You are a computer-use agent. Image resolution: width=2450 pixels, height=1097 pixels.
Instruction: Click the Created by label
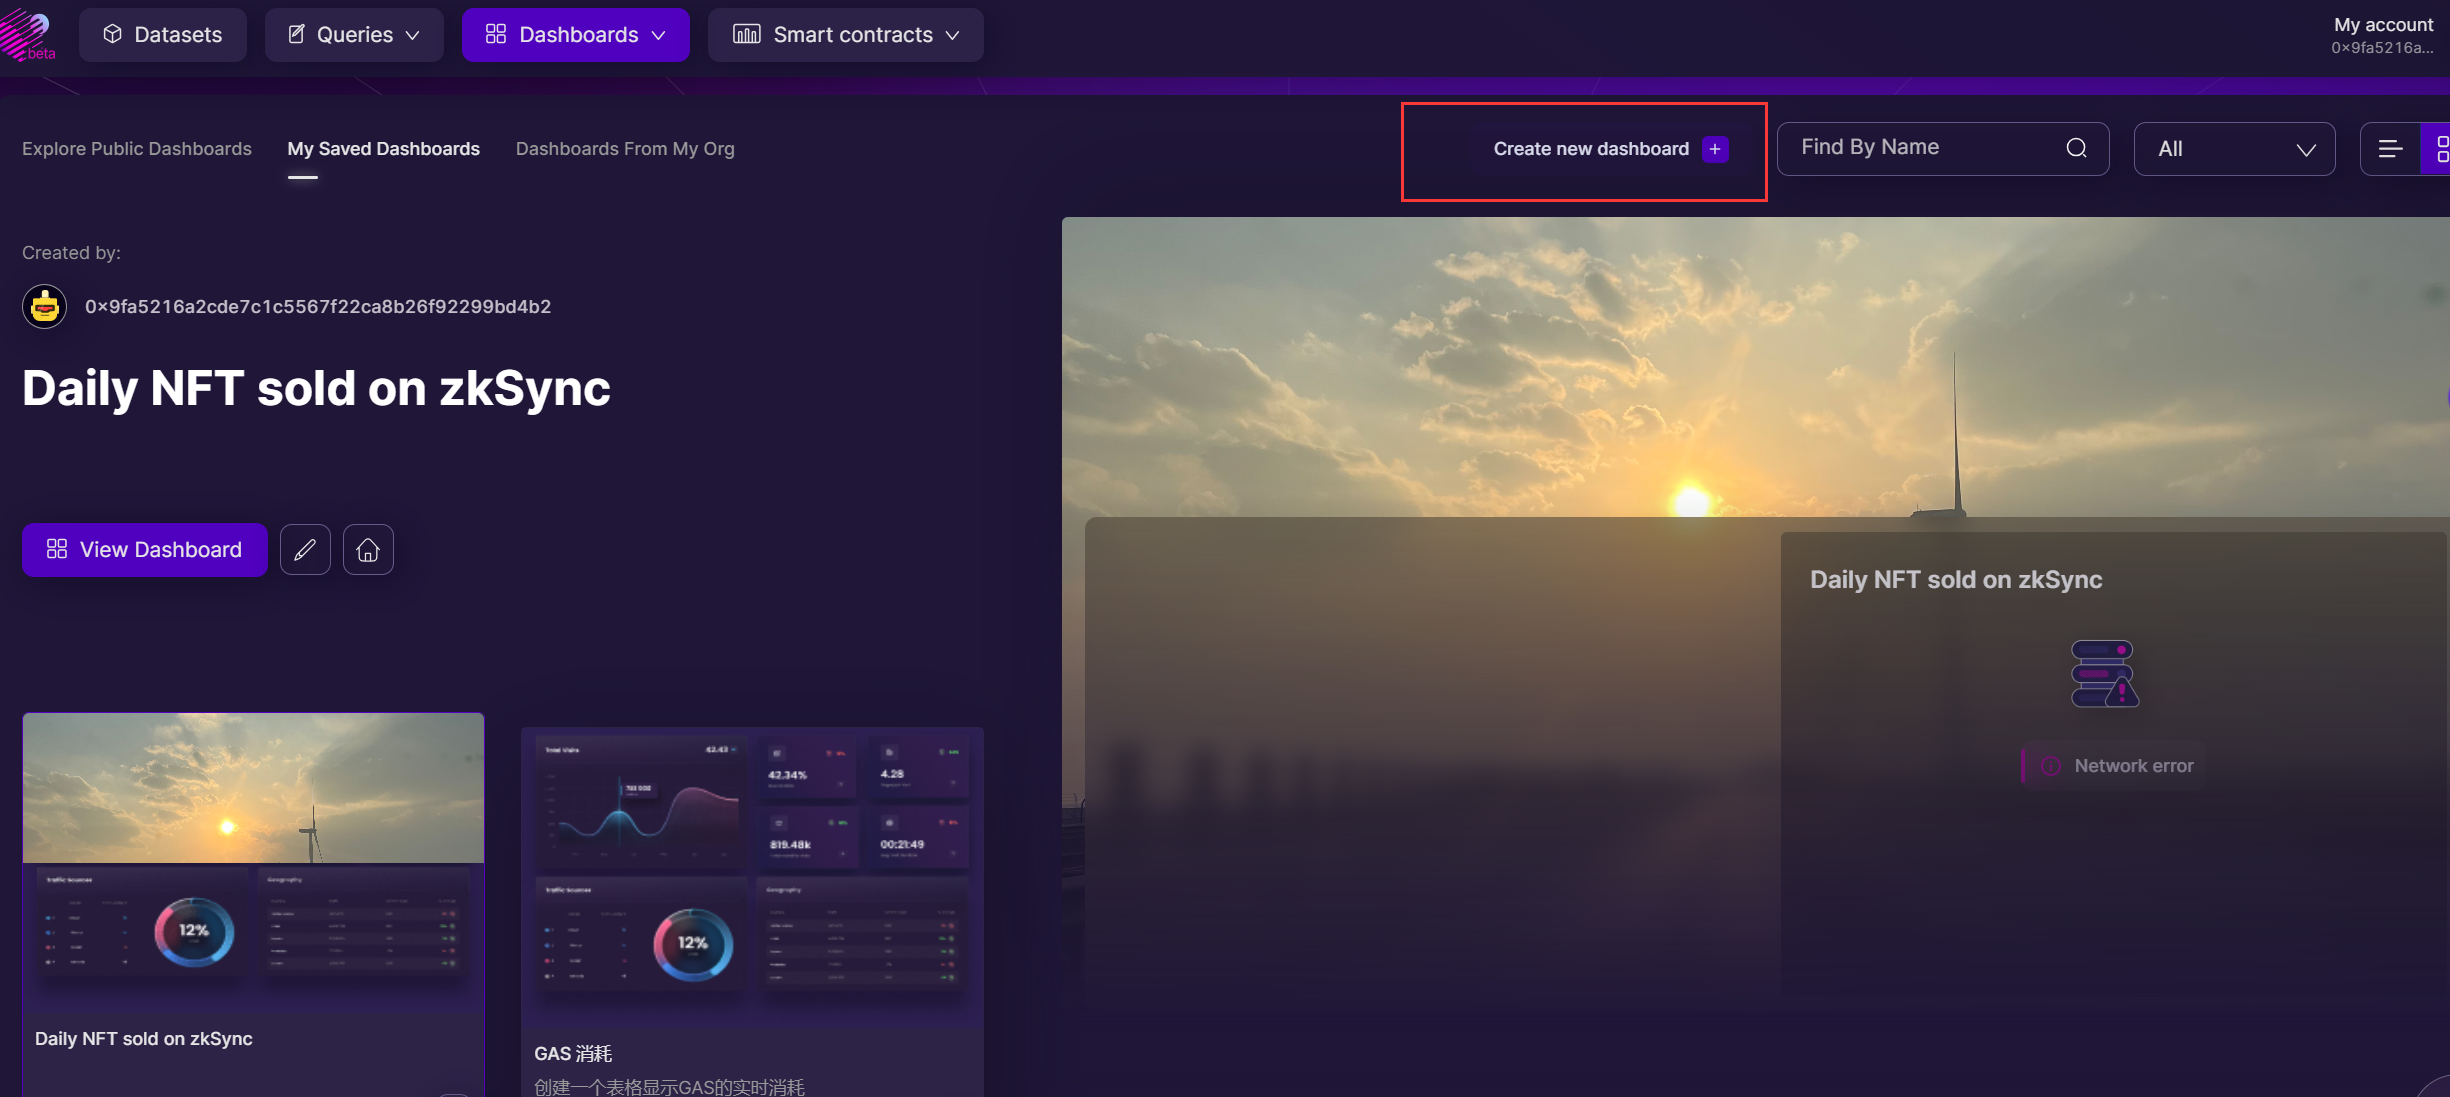pyautogui.click(x=71, y=253)
